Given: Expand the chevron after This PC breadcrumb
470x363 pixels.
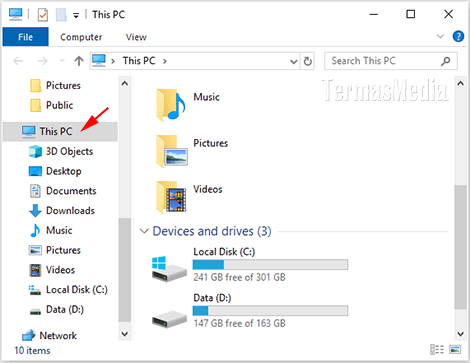Looking at the screenshot, I should (x=165, y=61).
